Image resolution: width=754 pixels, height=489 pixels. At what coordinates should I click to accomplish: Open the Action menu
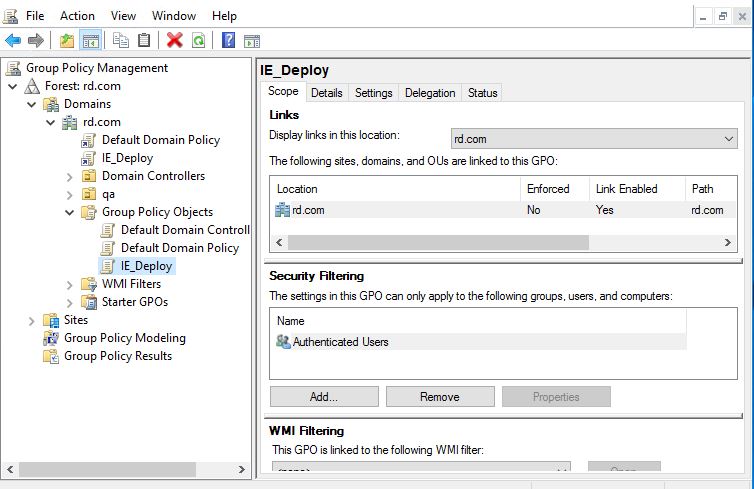coord(77,15)
